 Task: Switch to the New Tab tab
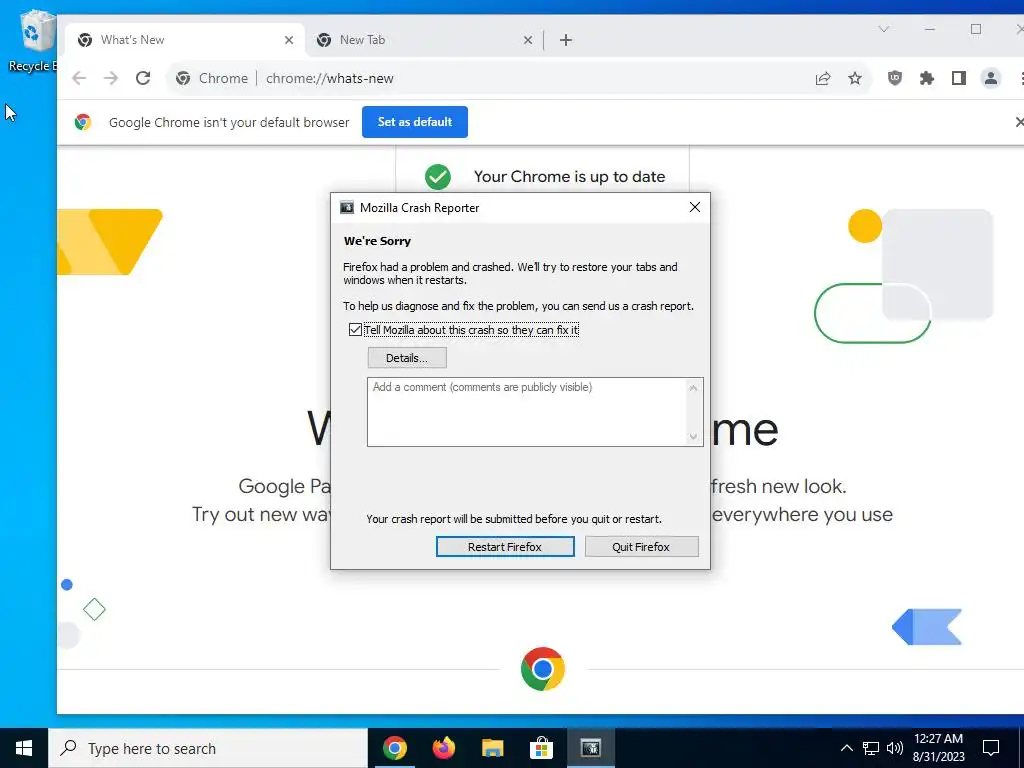click(424, 40)
